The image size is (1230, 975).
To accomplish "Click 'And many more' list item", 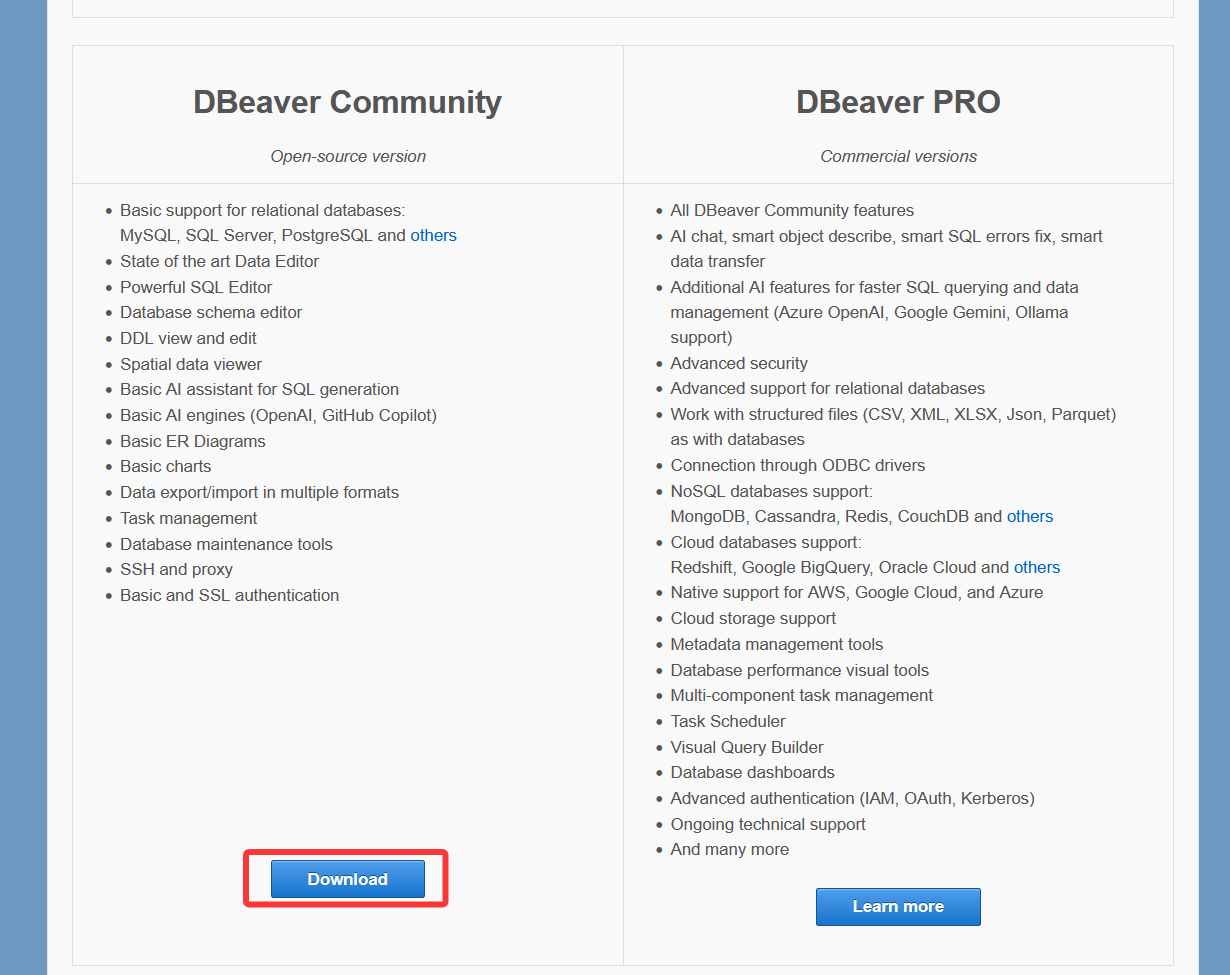I will click(730, 849).
